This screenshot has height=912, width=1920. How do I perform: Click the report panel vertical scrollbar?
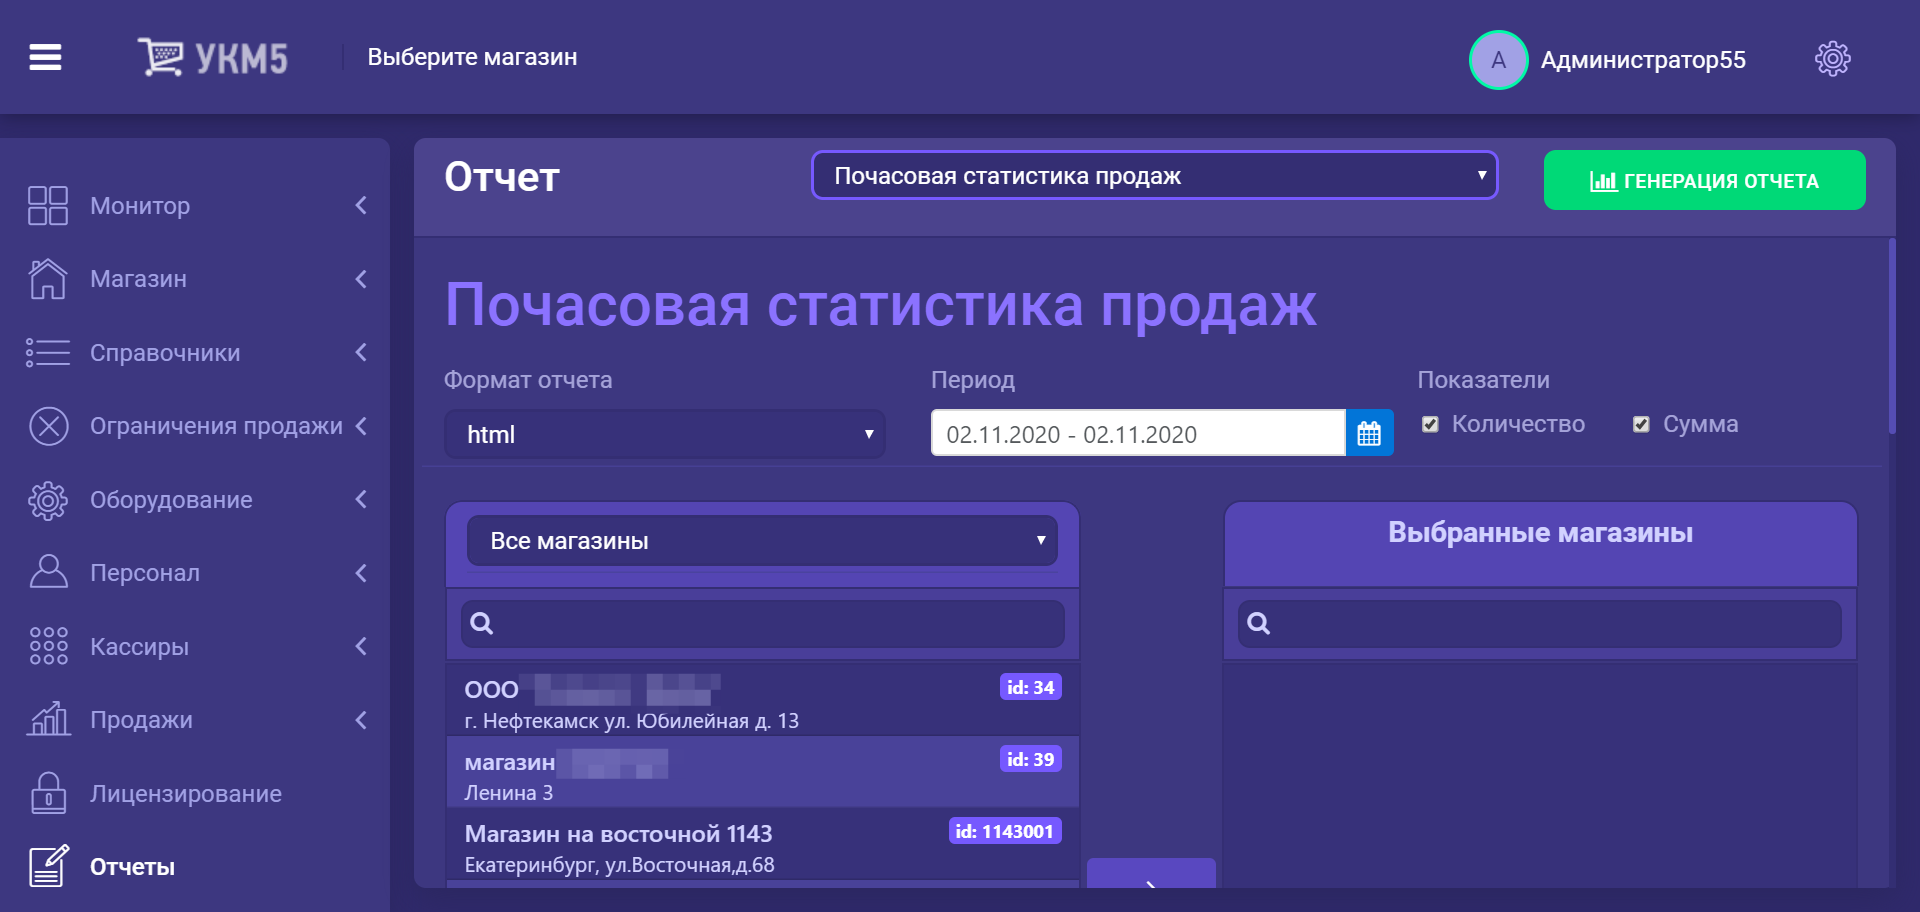tap(1891, 336)
